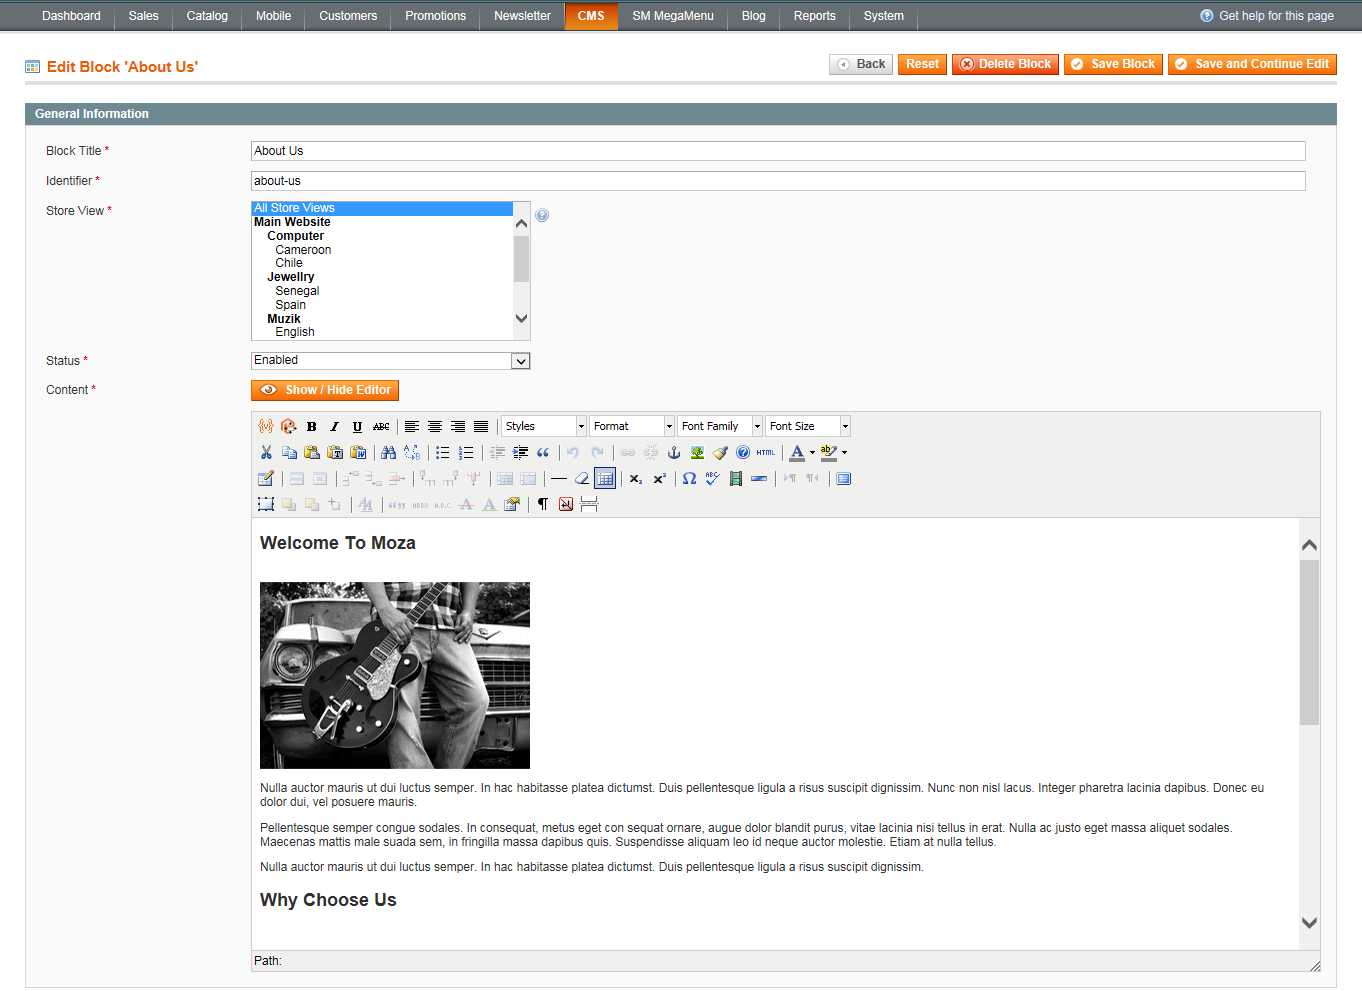Apply superscript formatting

click(x=659, y=478)
